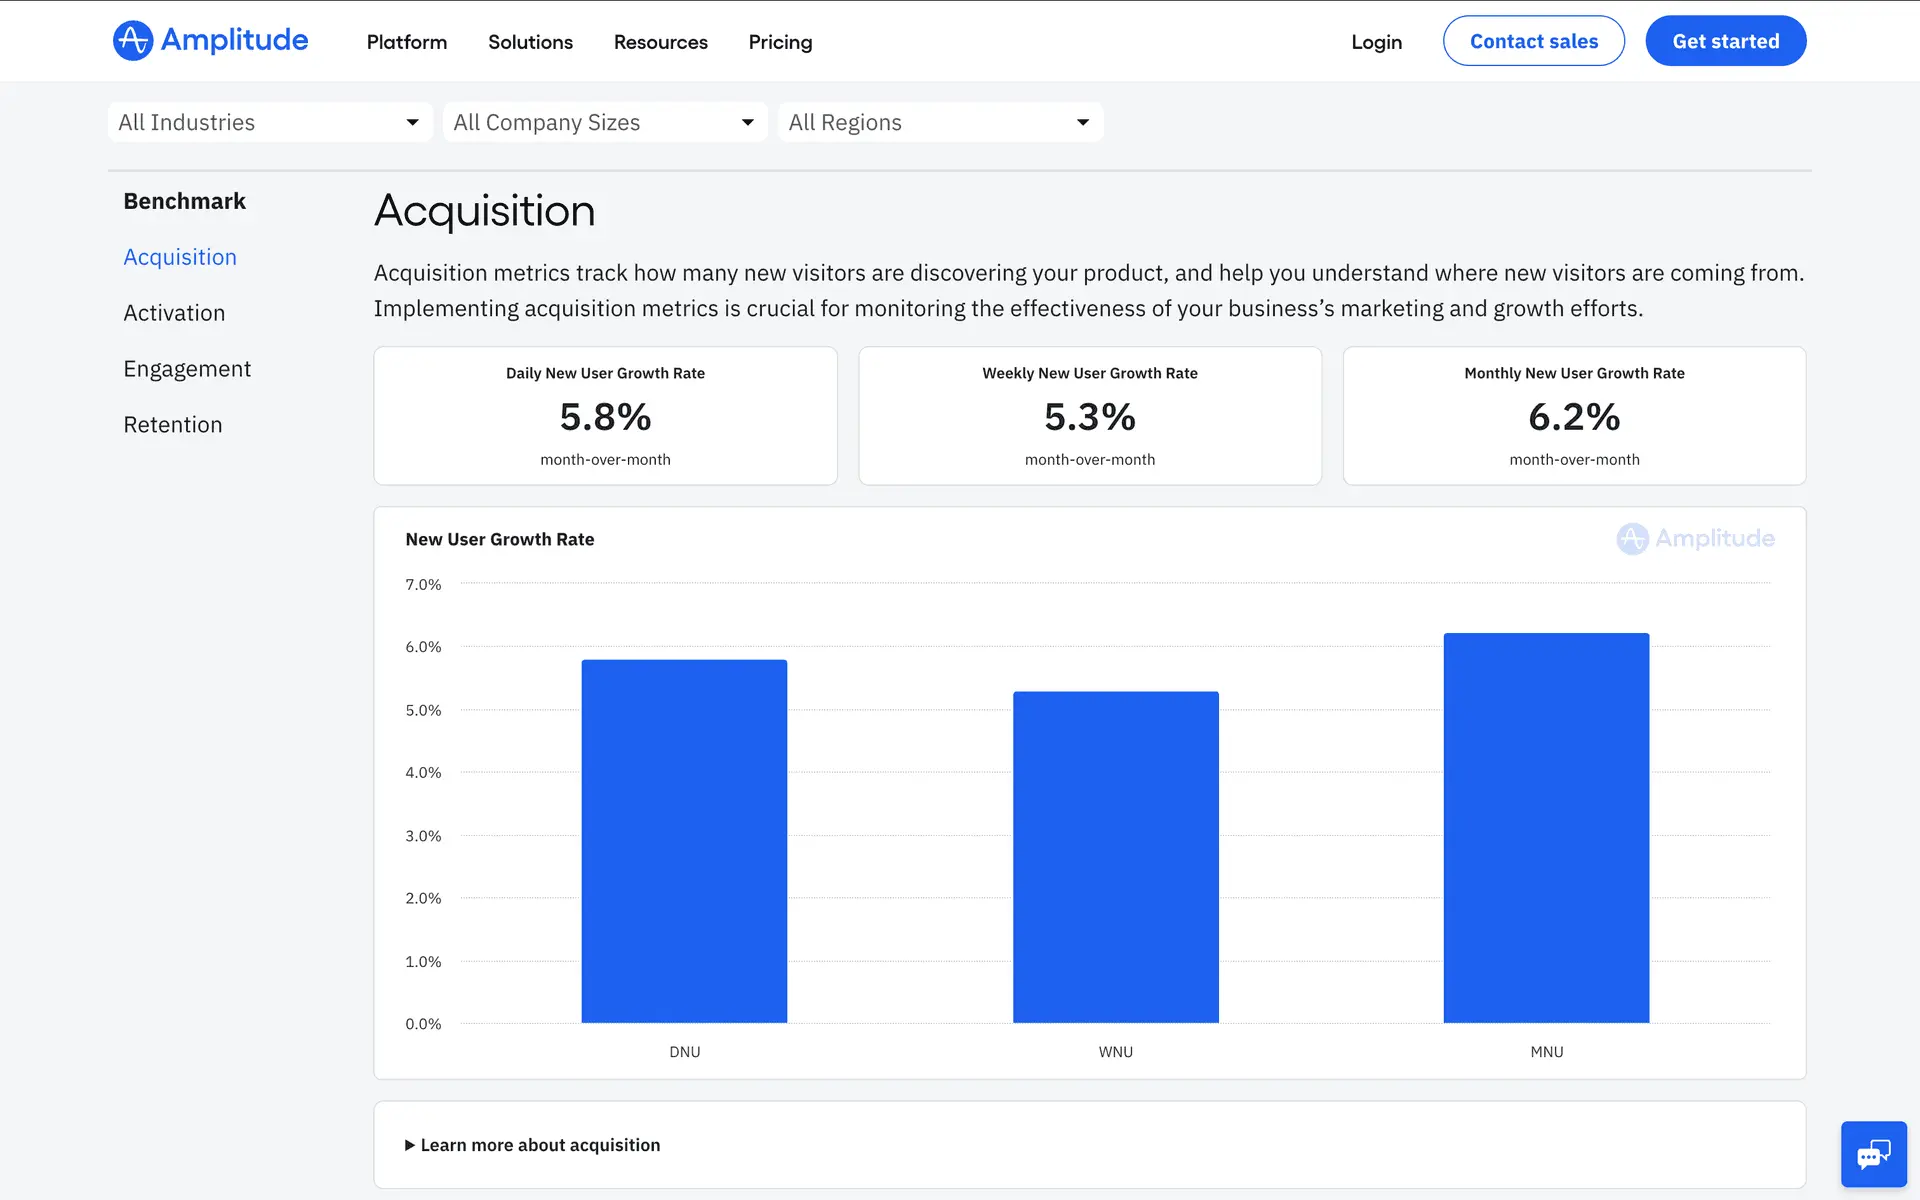Click the Amplitude logo in header

coord(210,41)
